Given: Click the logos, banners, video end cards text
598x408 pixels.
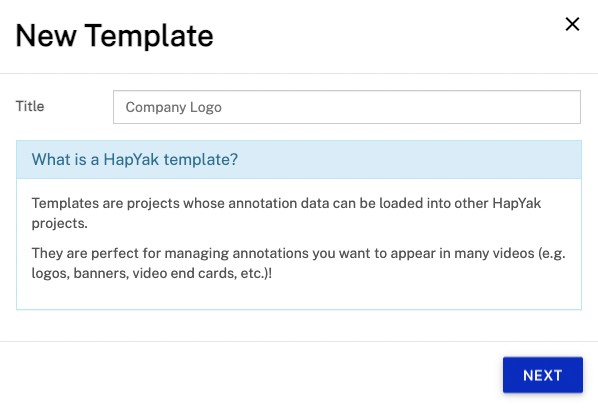Looking at the screenshot, I should point(151,273).
